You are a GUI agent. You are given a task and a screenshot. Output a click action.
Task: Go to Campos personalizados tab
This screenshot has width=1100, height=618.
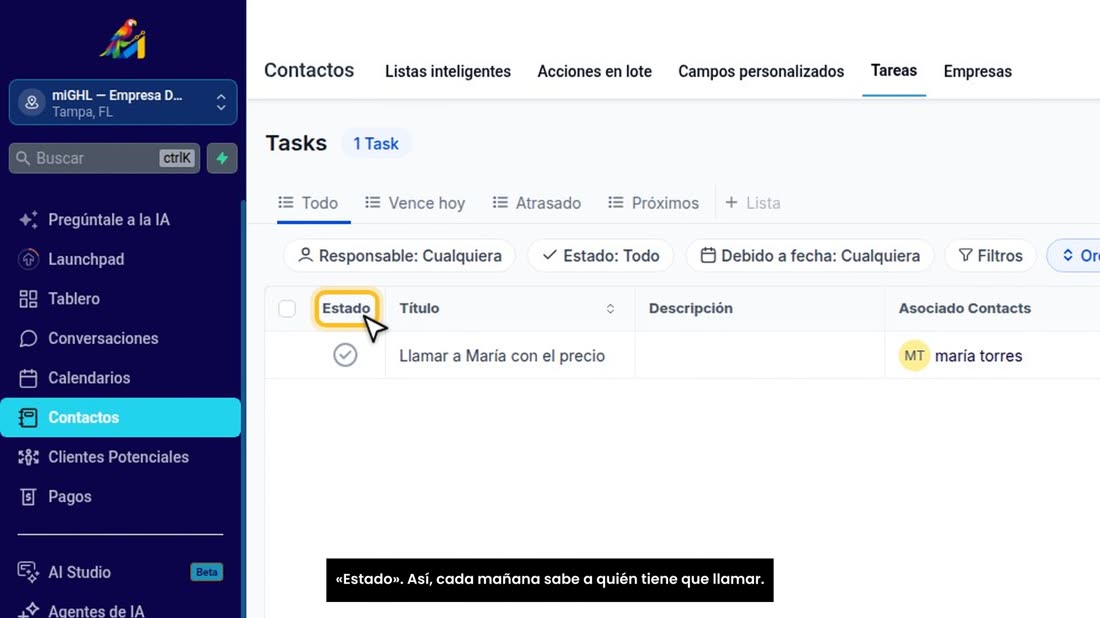pos(761,72)
